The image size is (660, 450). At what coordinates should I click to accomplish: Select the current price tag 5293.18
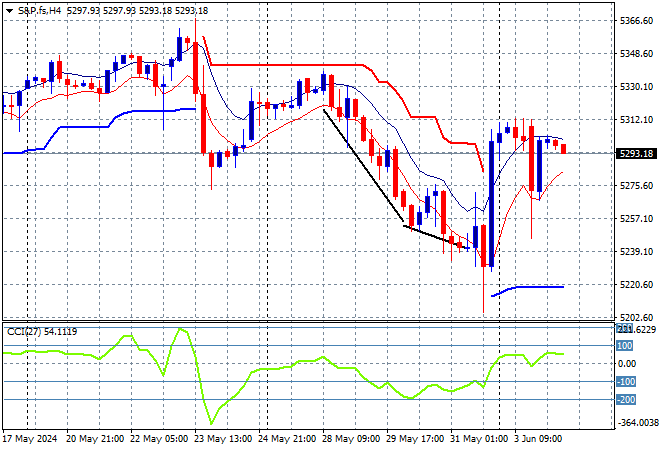[636, 154]
